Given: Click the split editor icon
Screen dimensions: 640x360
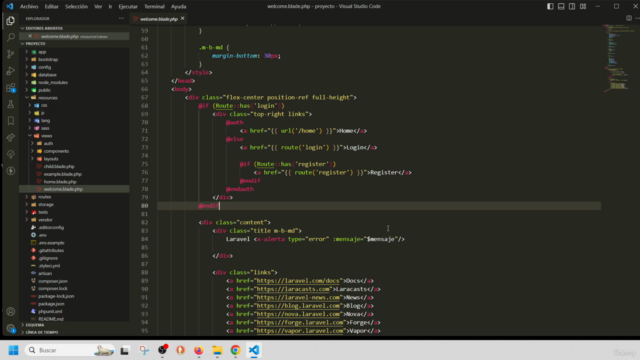Looking at the screenshot, I should tap(629, 18).
